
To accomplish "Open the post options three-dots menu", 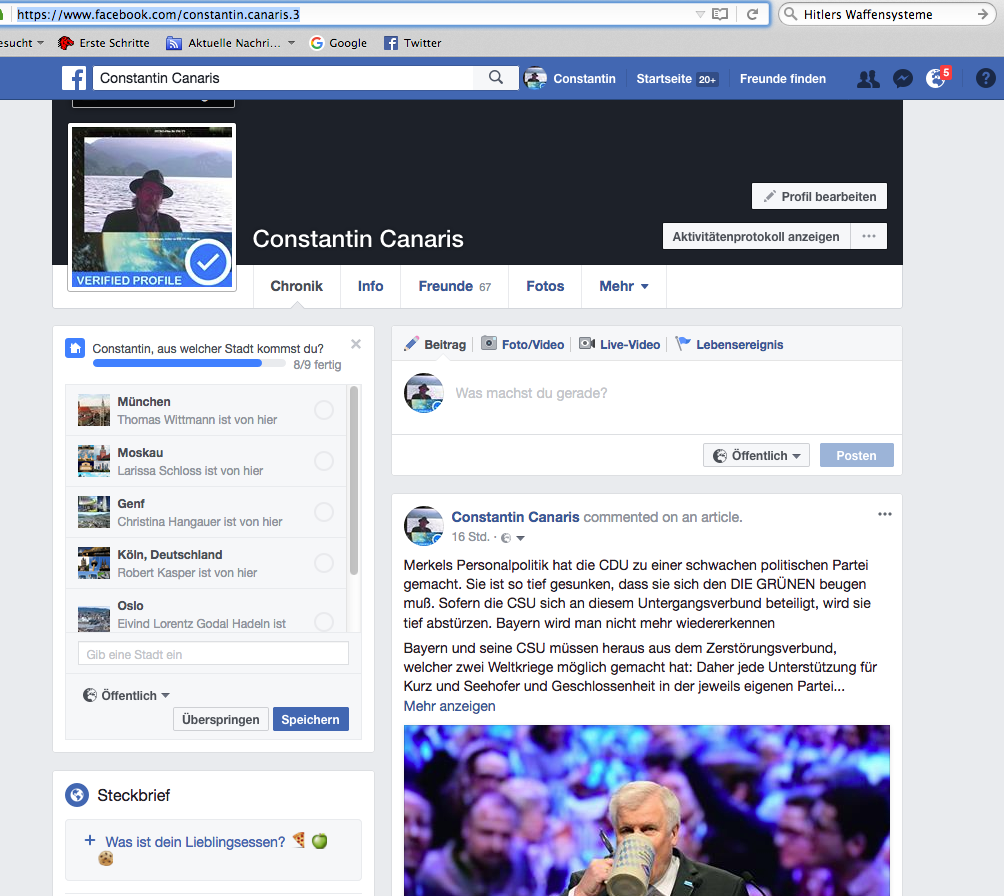I will coord(884,514).
